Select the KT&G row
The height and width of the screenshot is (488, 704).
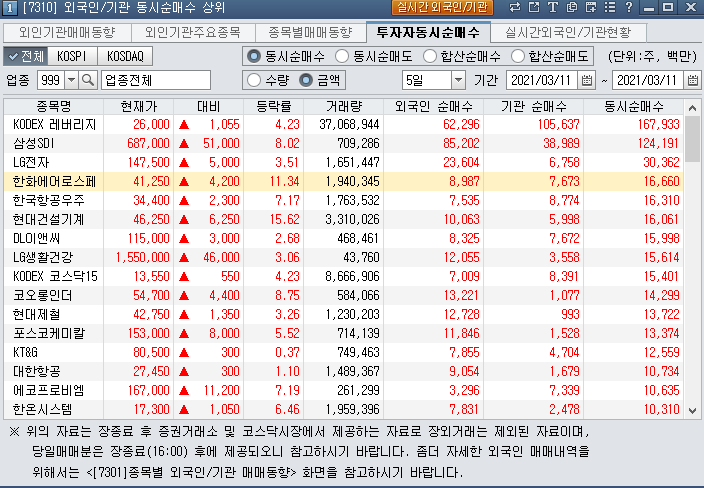(x=343, y=352)
